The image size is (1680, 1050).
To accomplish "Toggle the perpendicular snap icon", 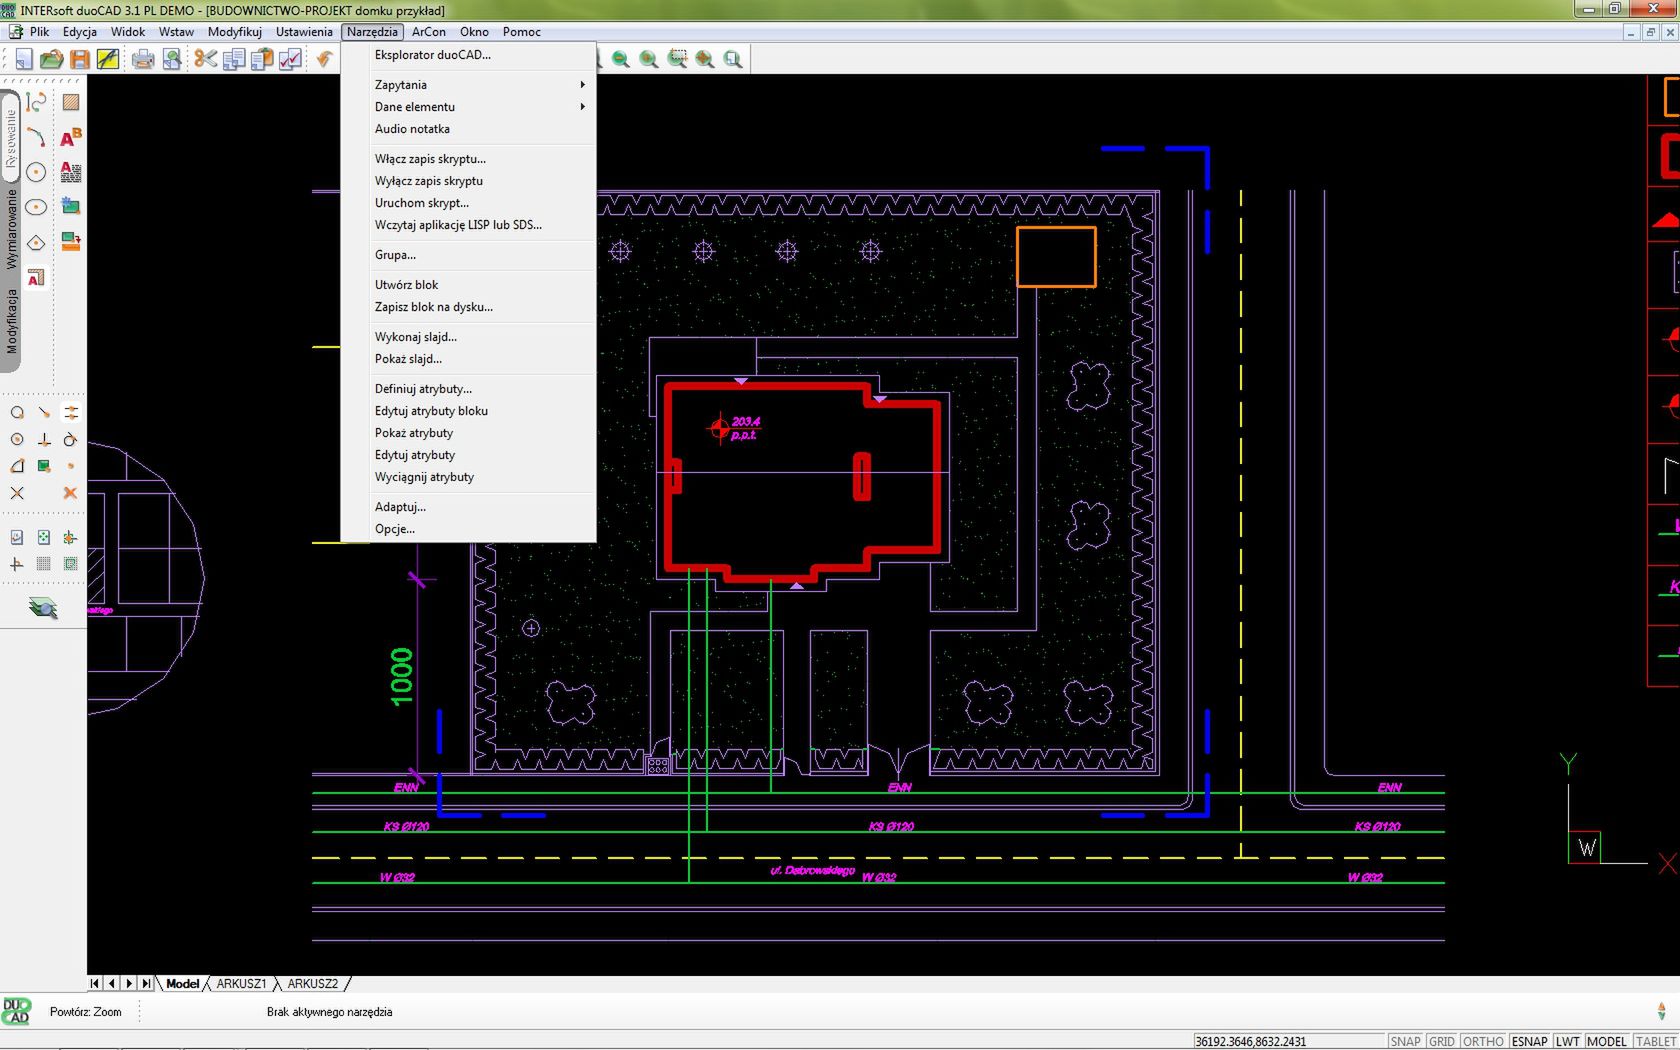I will [44, 439].
